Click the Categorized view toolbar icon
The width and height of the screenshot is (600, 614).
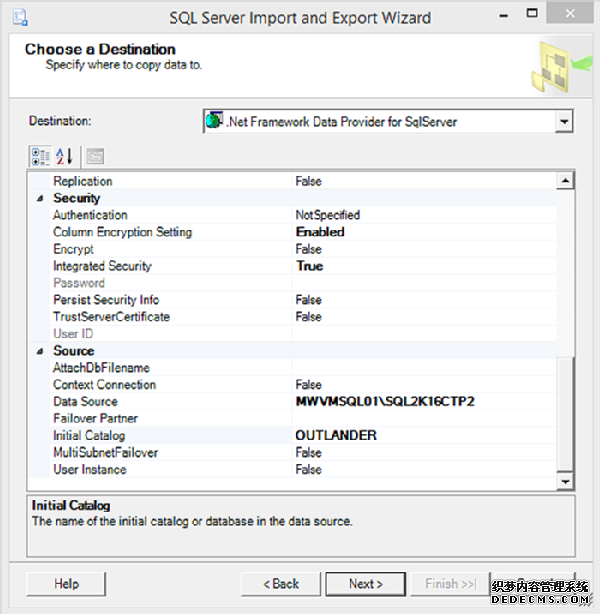[x=40, y=156]
